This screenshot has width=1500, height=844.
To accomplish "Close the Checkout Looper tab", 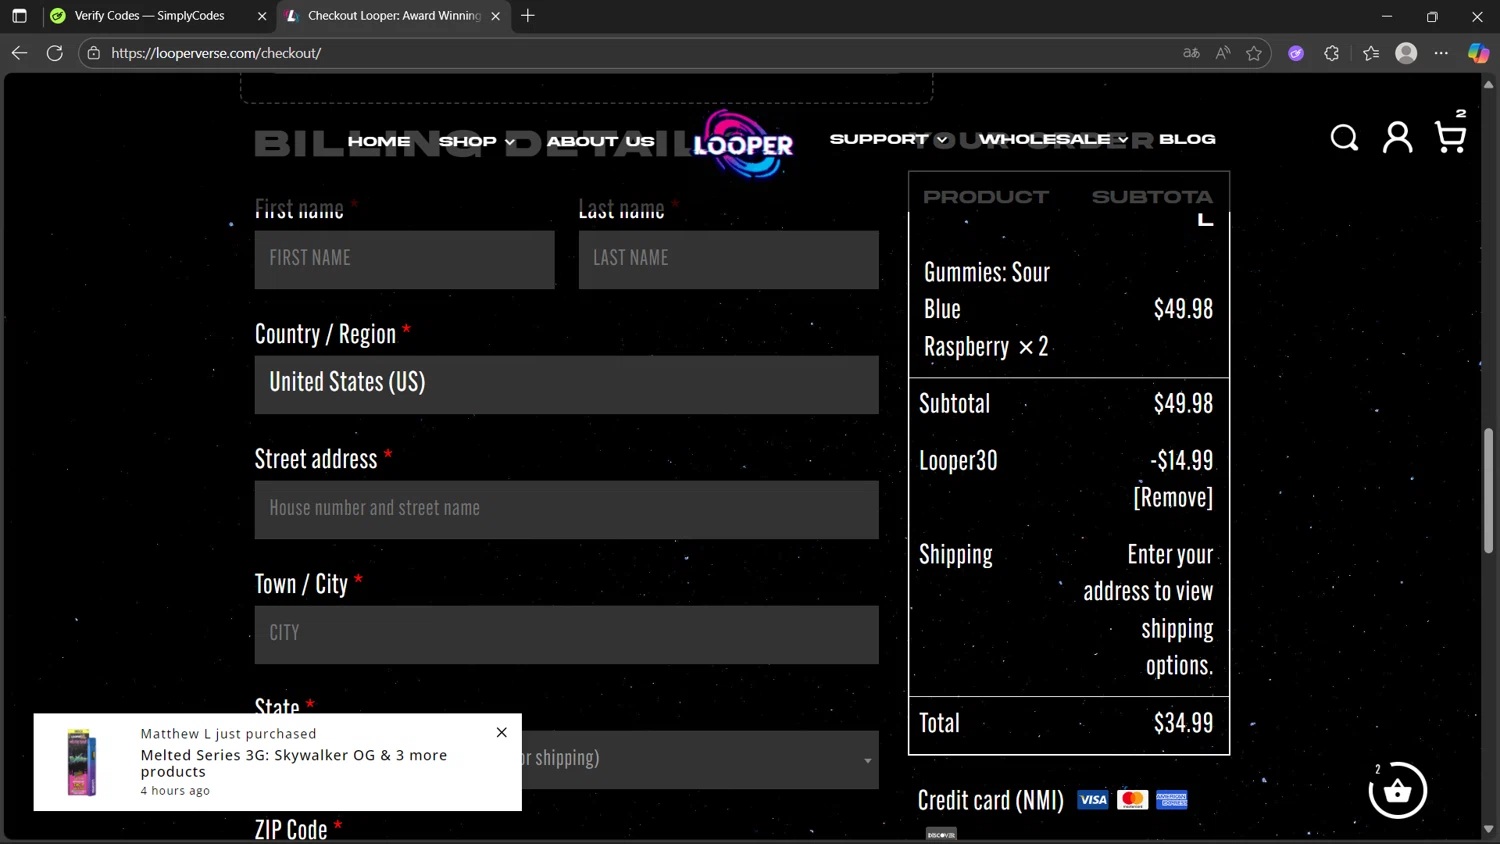I will [495, 16].
